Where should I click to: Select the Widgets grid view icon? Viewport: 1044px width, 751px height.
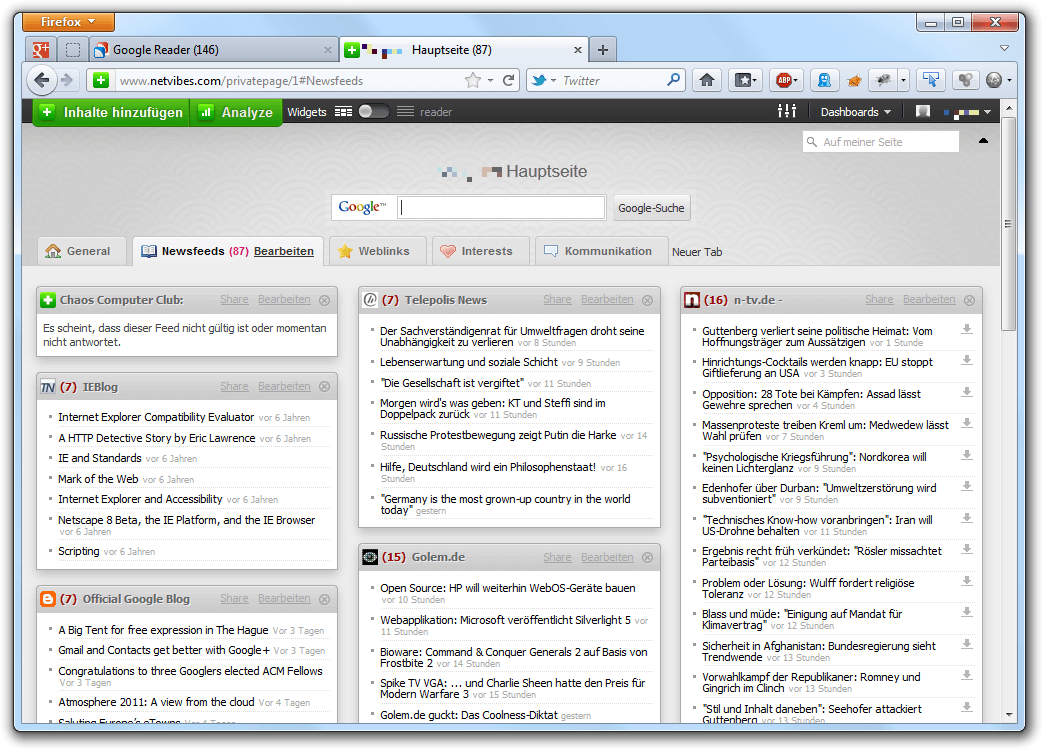click(344, 111)
